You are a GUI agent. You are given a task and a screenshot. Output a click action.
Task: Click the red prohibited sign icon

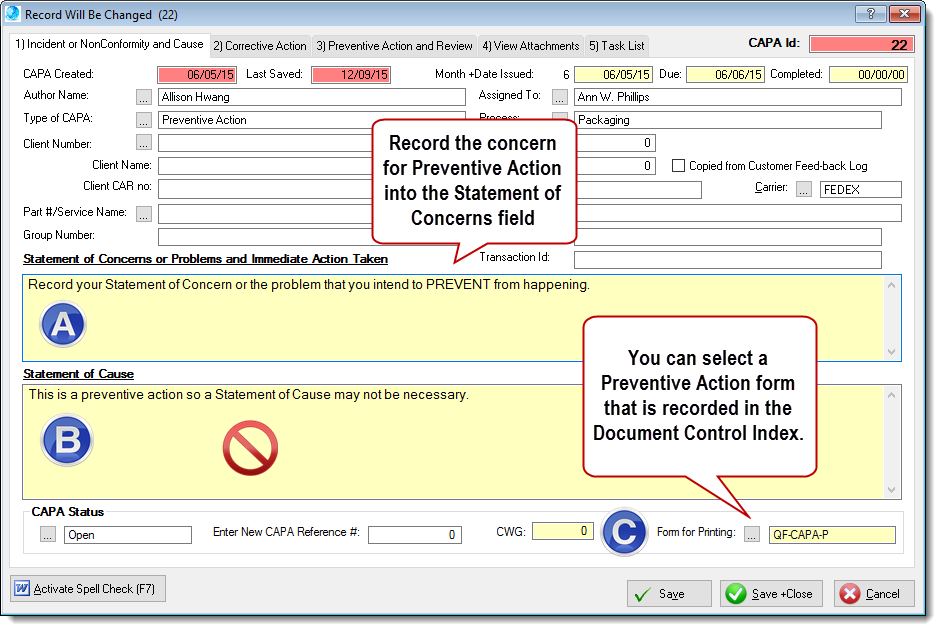(x=249, y=447)
